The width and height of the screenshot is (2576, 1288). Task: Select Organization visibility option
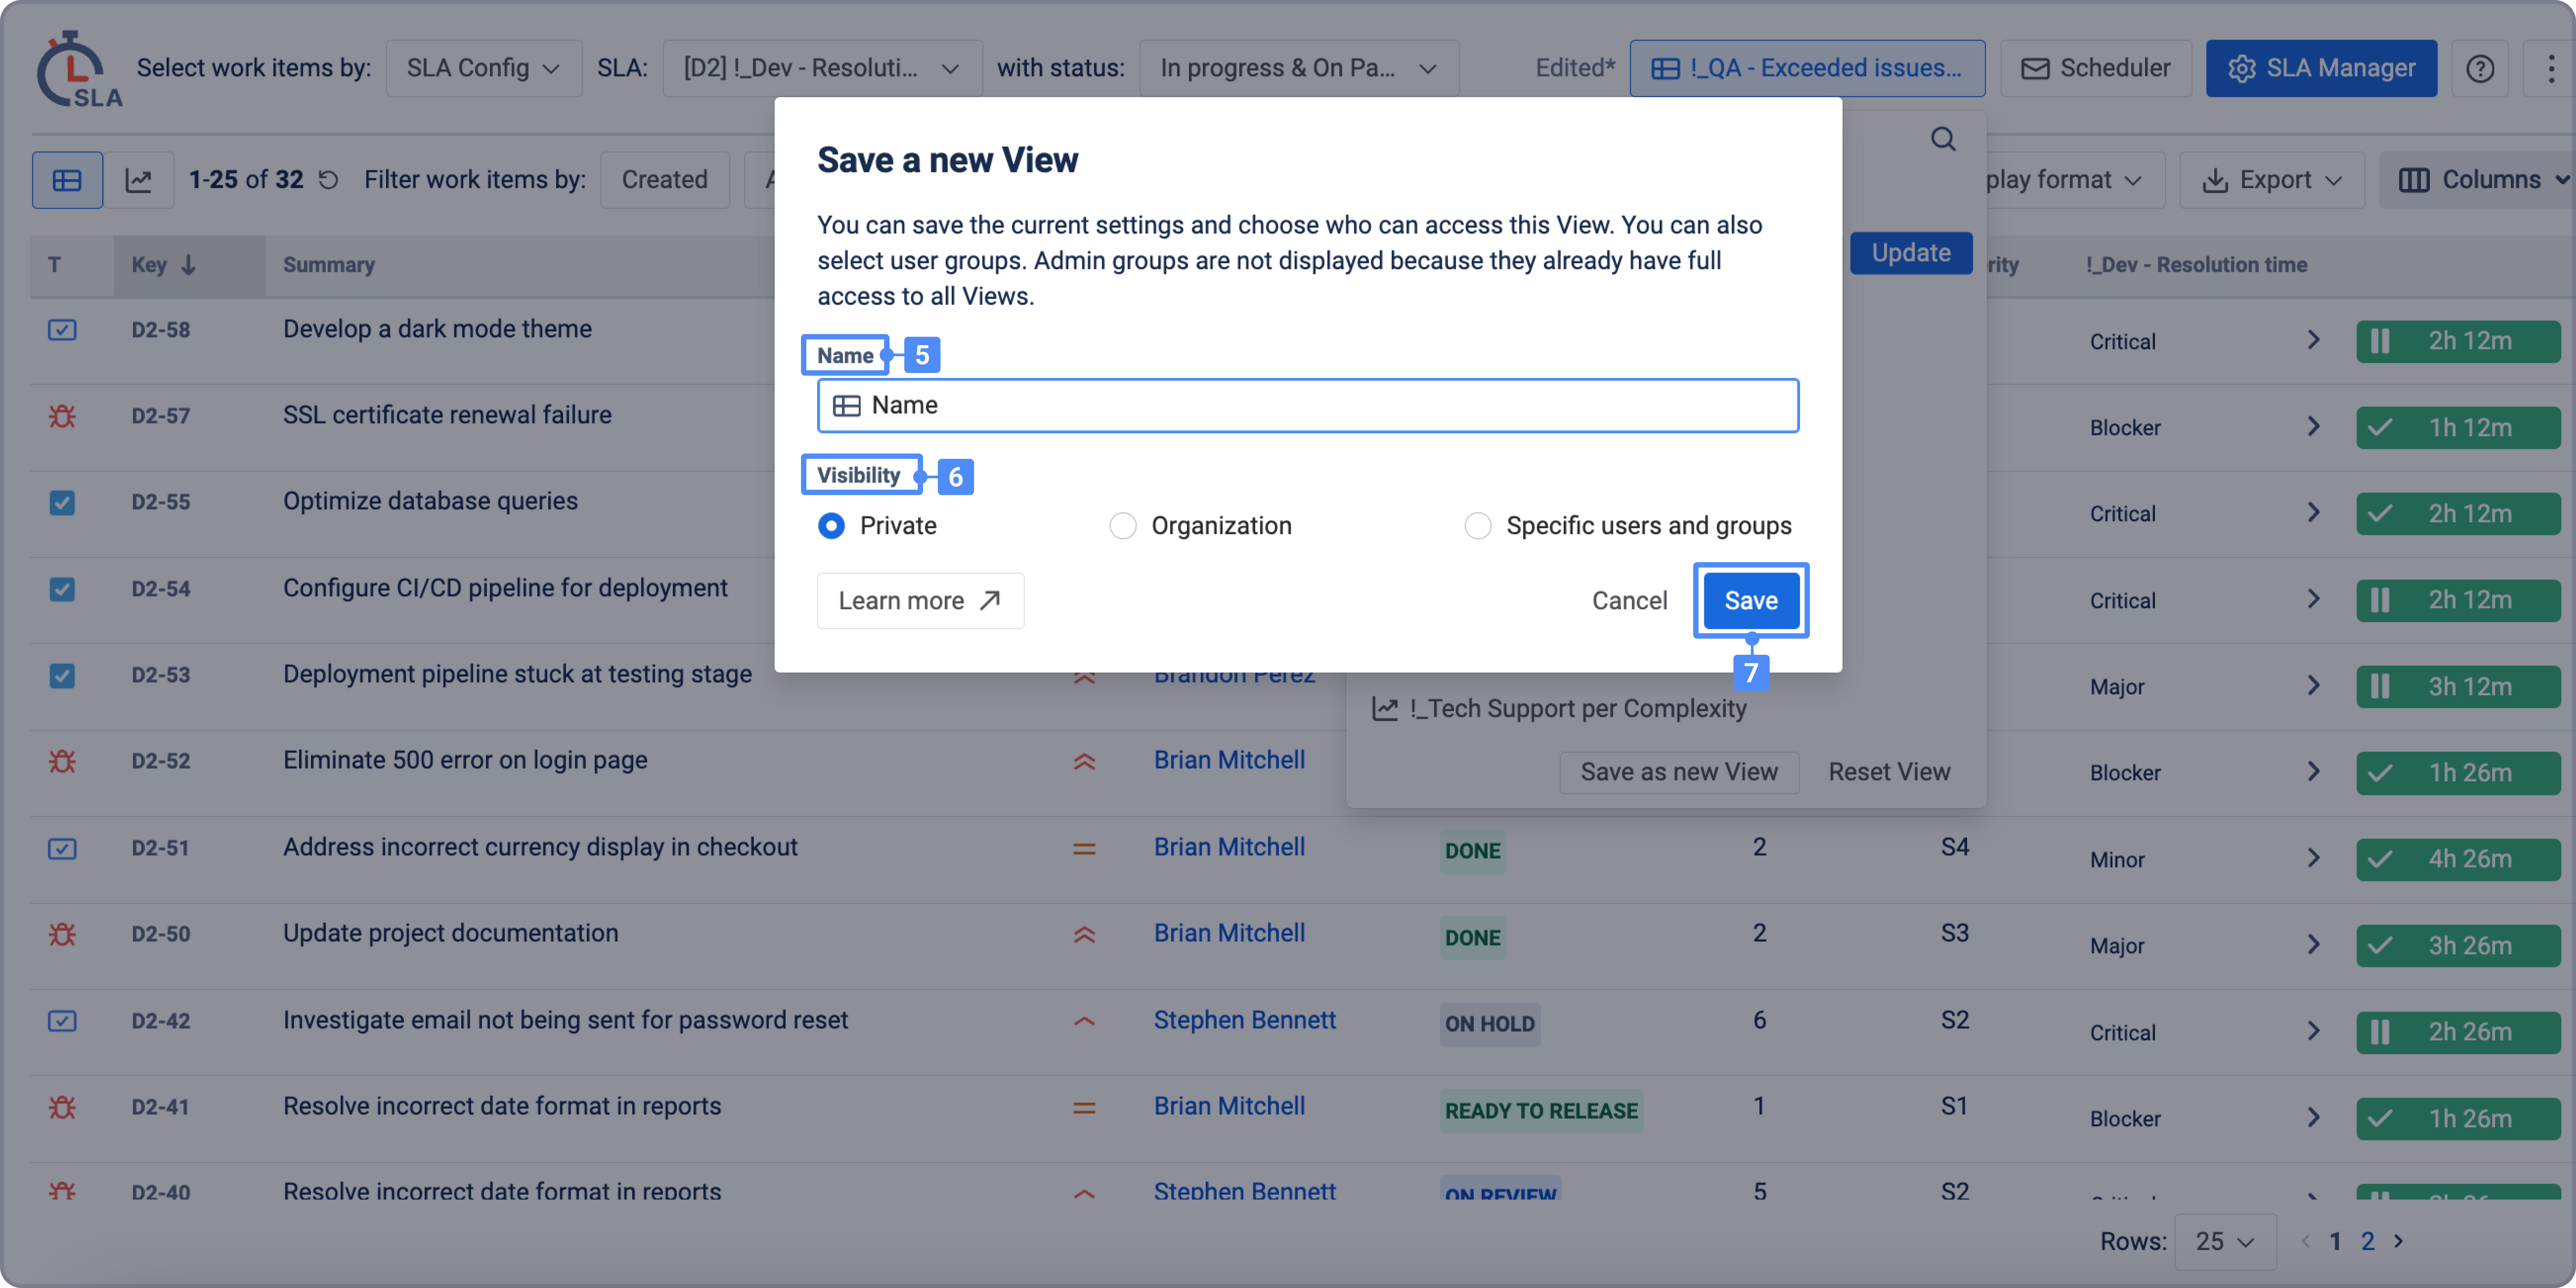1123,526
